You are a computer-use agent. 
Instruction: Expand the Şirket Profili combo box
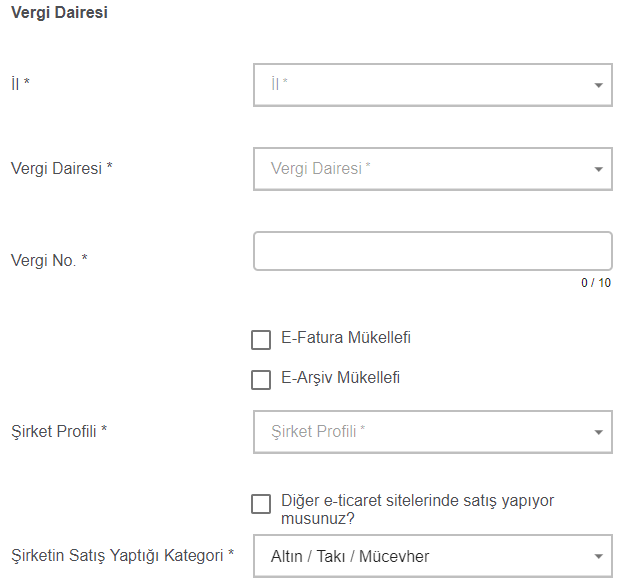click(x=420, y=432)
